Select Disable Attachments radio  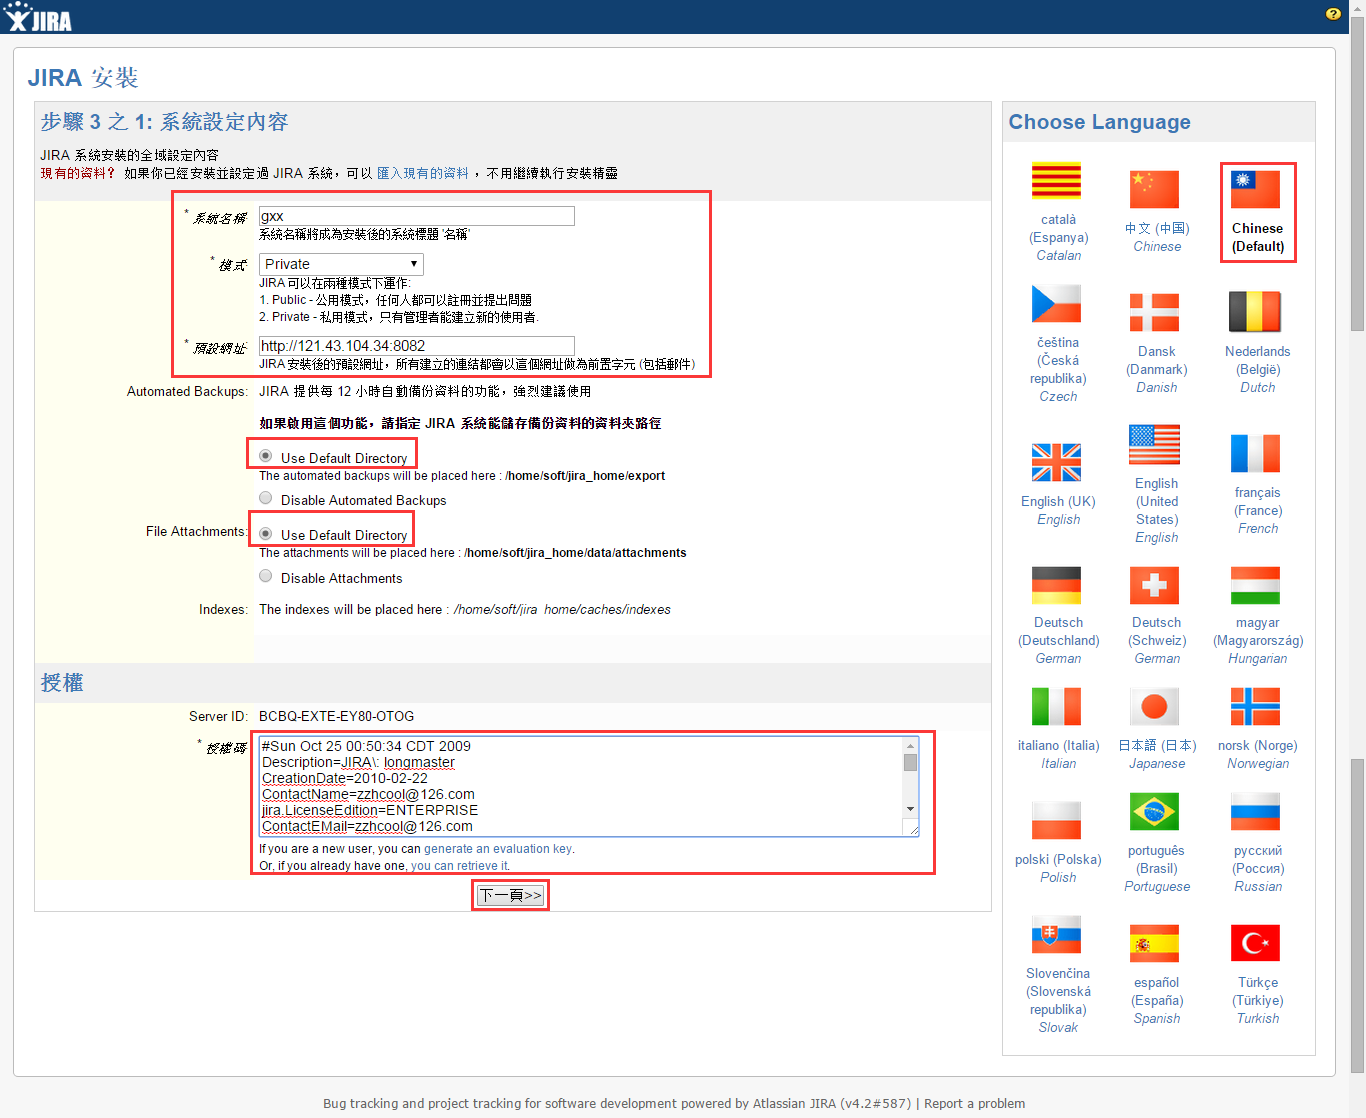[265, 576]
